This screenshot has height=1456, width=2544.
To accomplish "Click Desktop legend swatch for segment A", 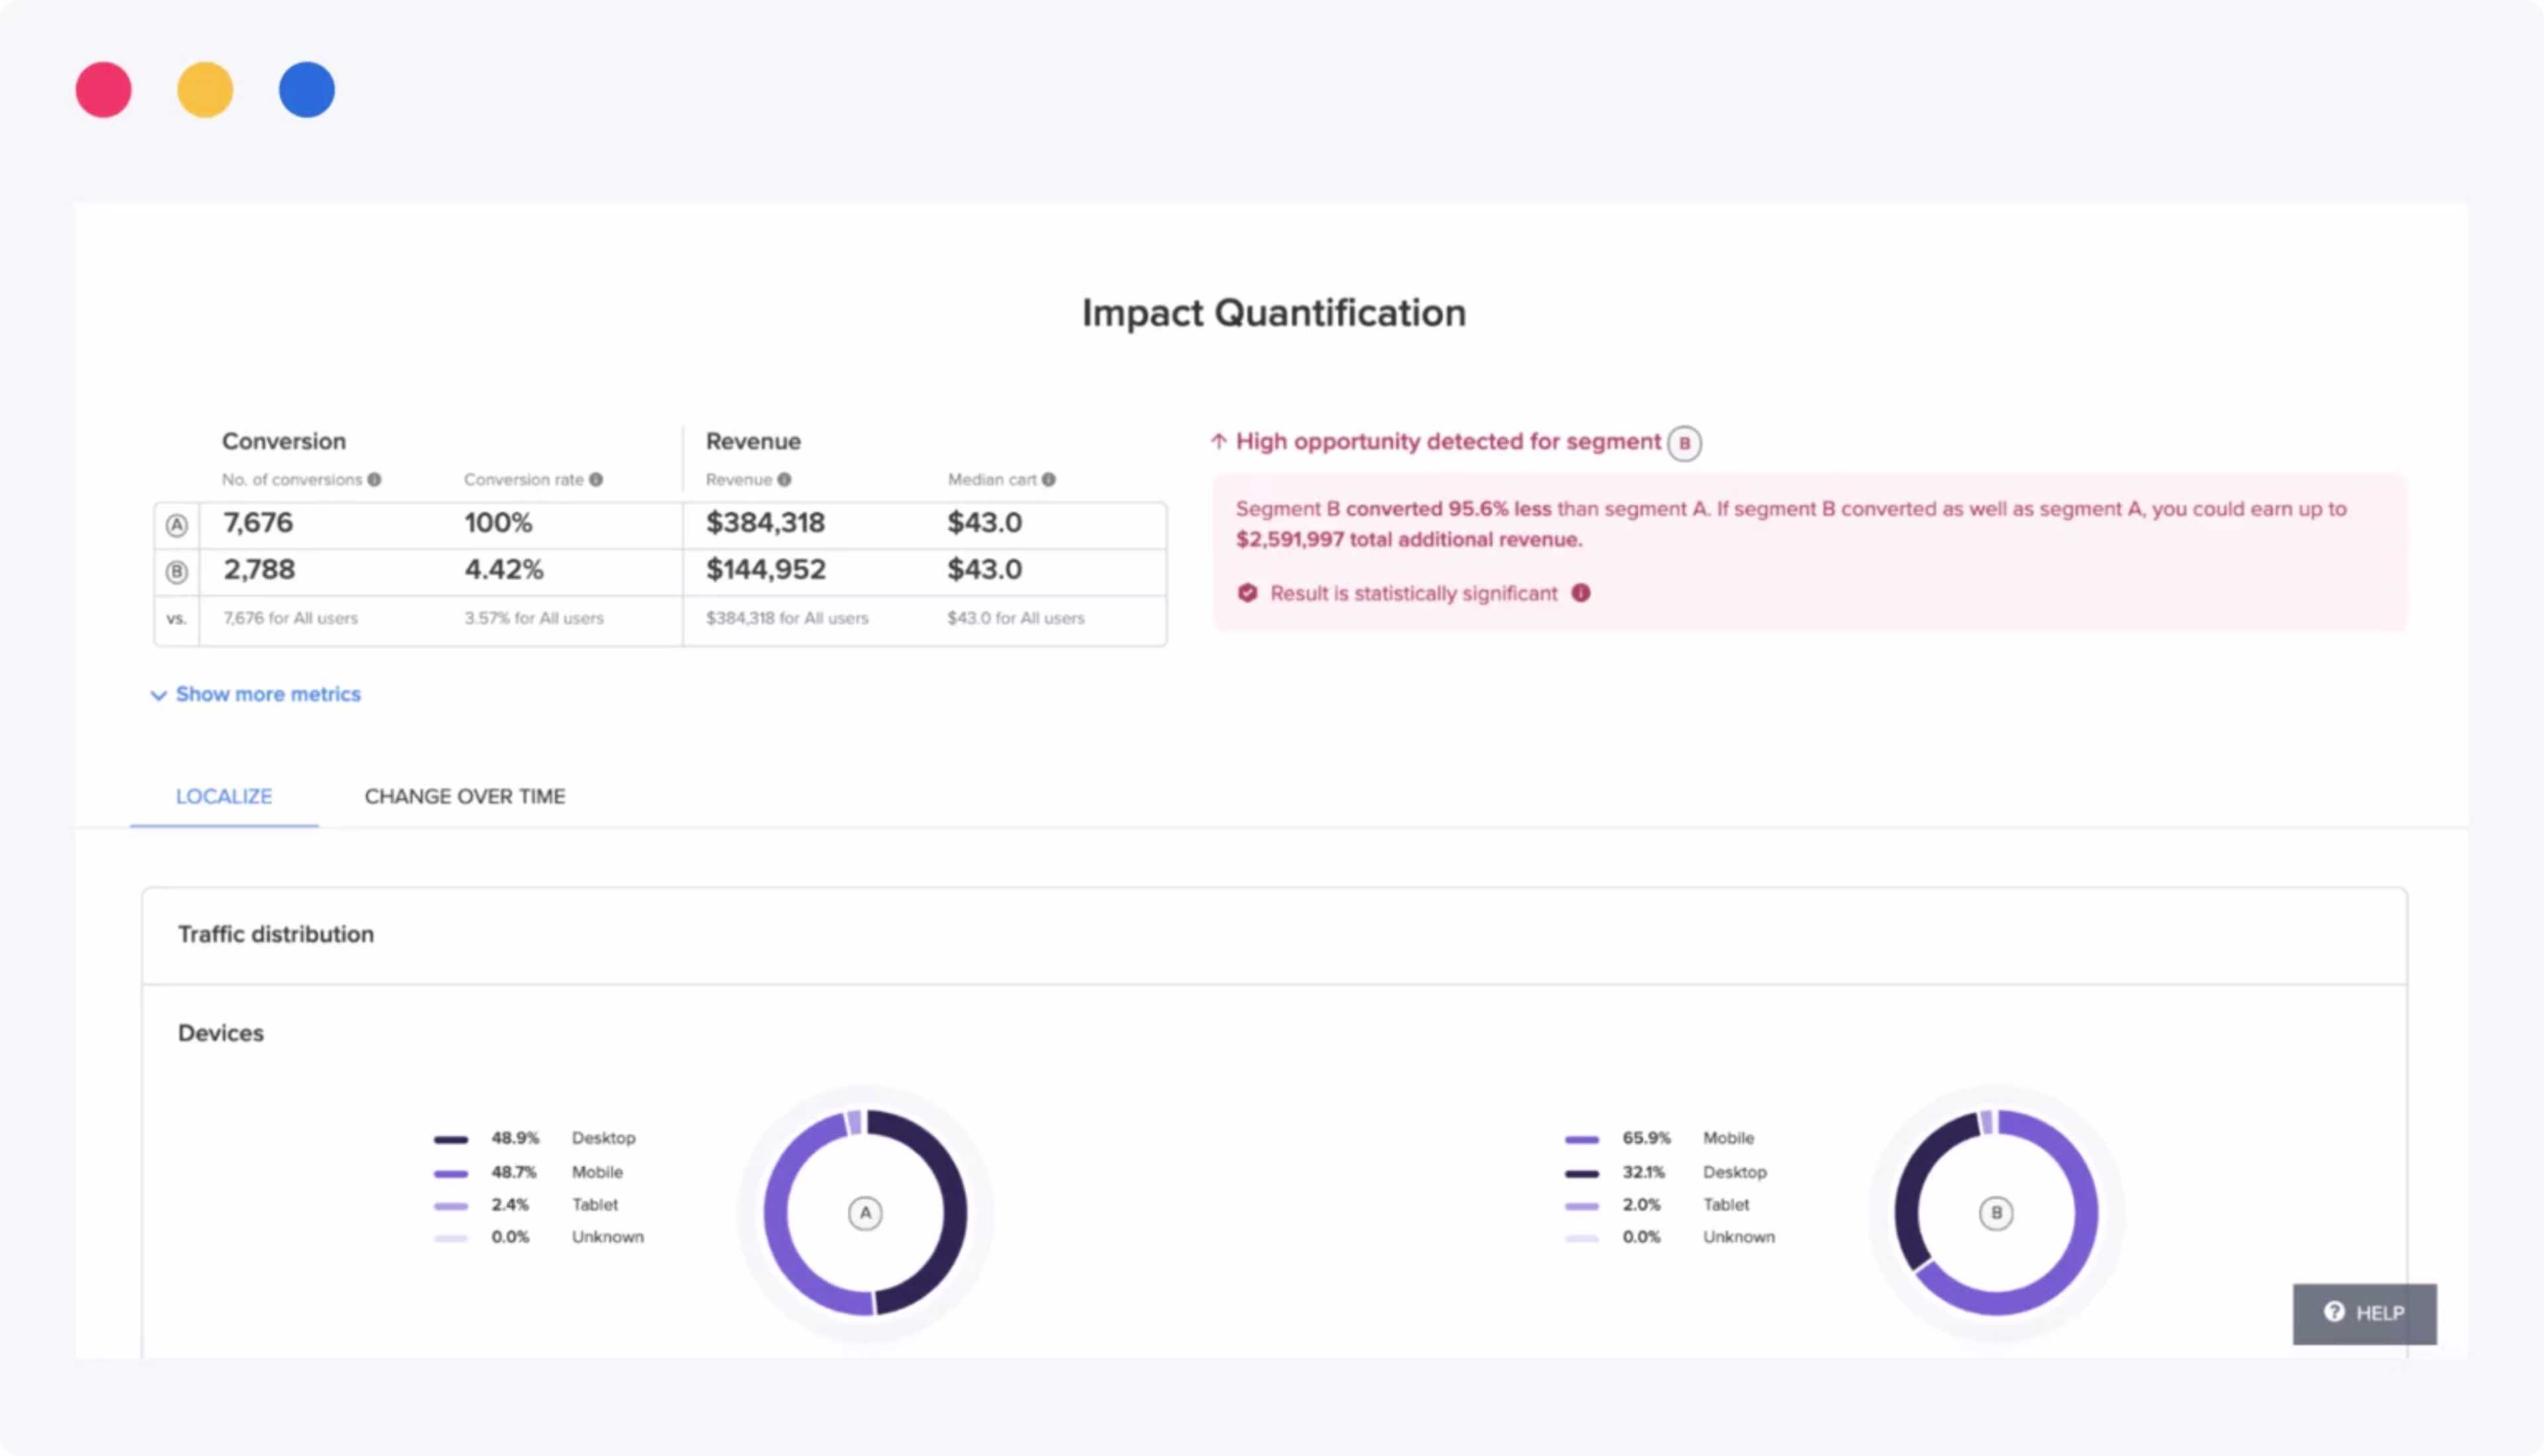I will pyautogui.click(x=451, y=1139).
